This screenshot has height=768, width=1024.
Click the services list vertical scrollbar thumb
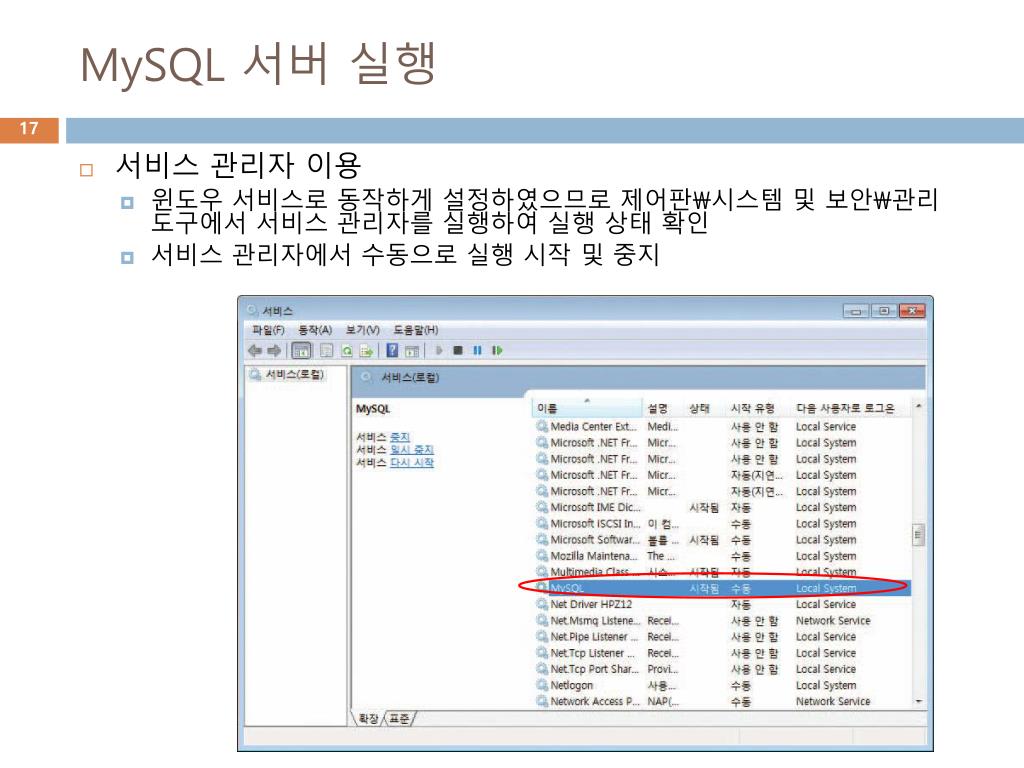[919, 535]
